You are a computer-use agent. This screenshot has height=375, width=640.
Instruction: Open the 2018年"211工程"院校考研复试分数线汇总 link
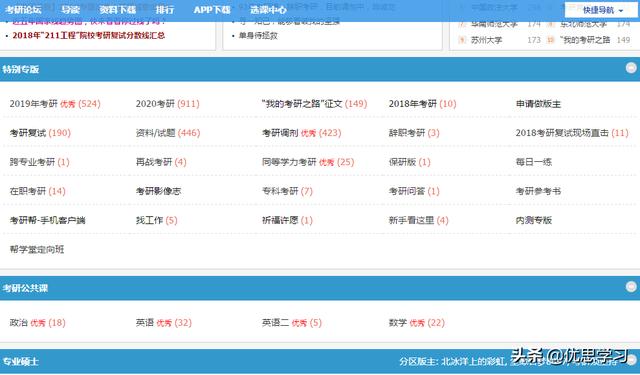click(x=89, y=36)
